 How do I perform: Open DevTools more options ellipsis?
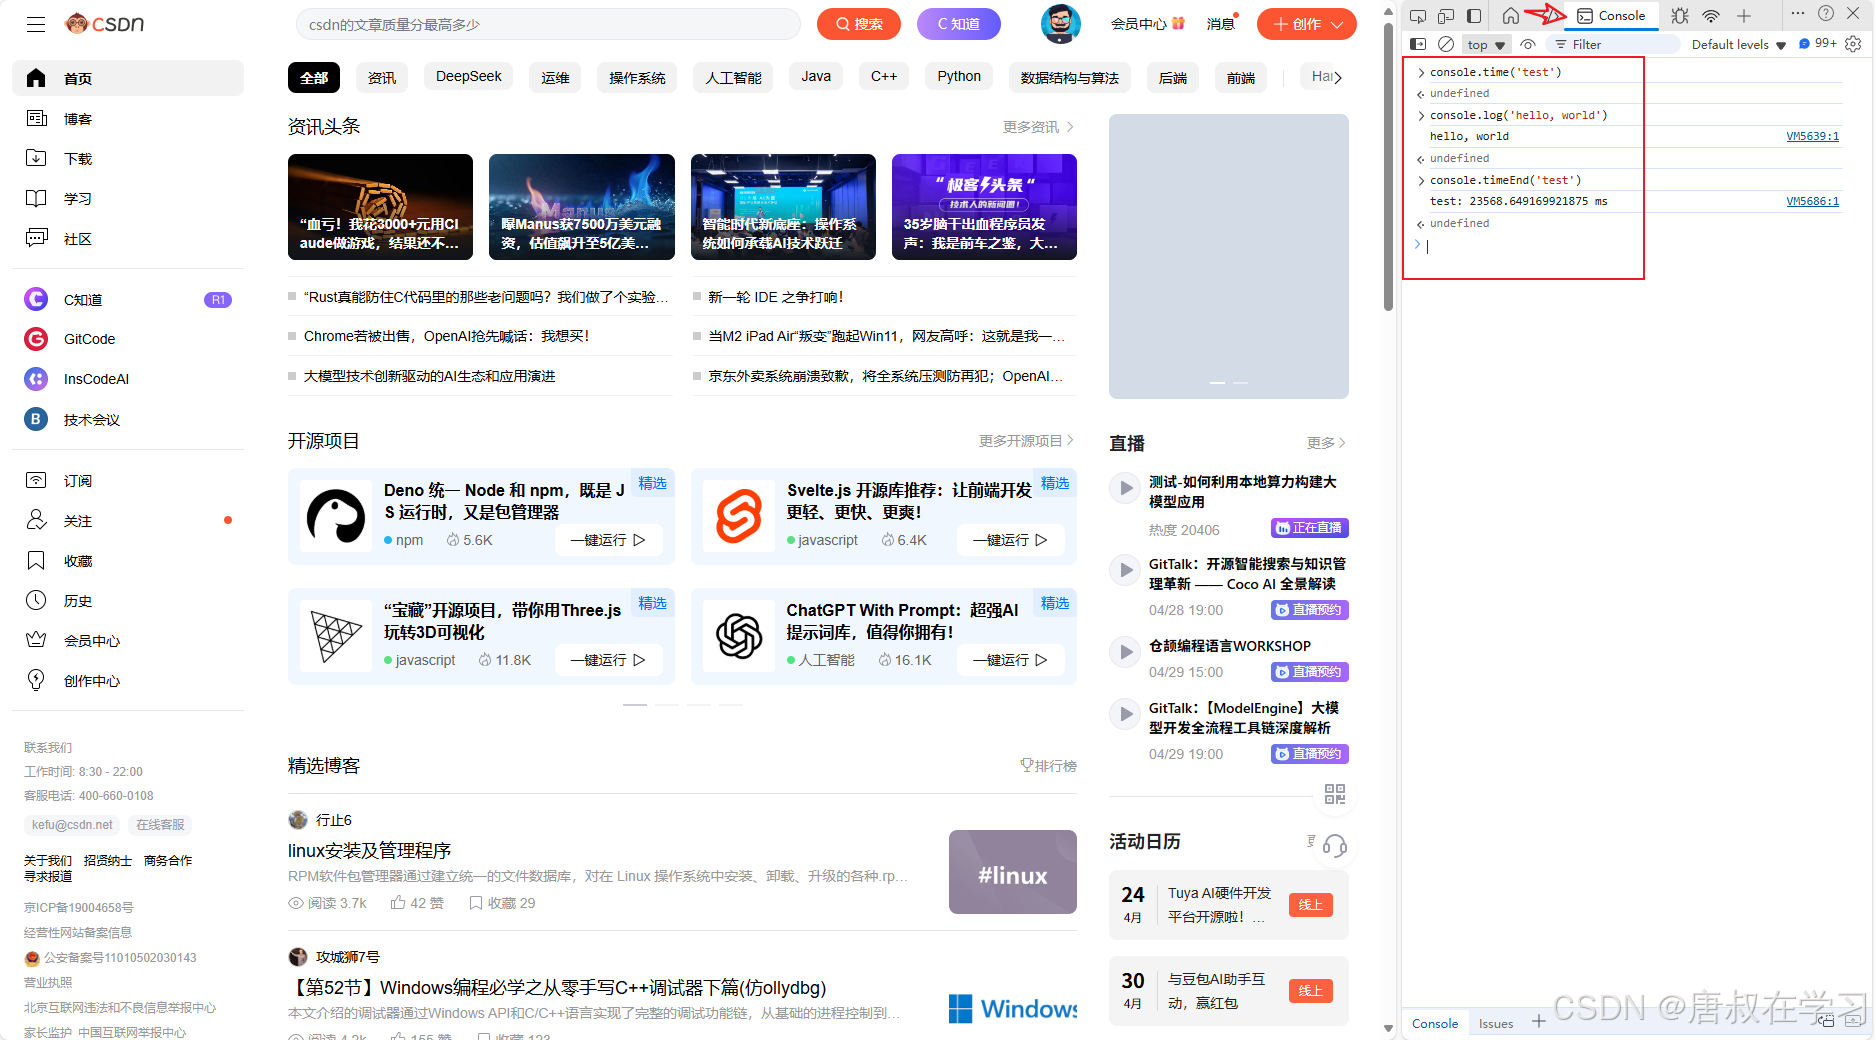coord(1798,14)
